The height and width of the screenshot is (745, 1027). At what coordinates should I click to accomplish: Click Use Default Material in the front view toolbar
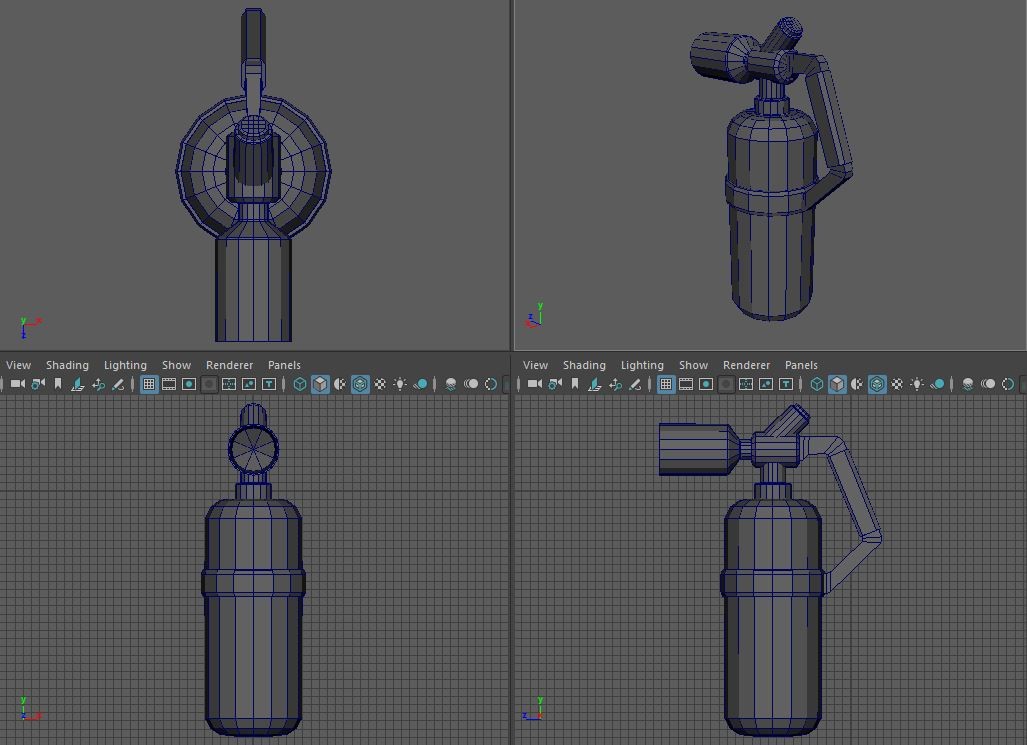pos(339,384)
